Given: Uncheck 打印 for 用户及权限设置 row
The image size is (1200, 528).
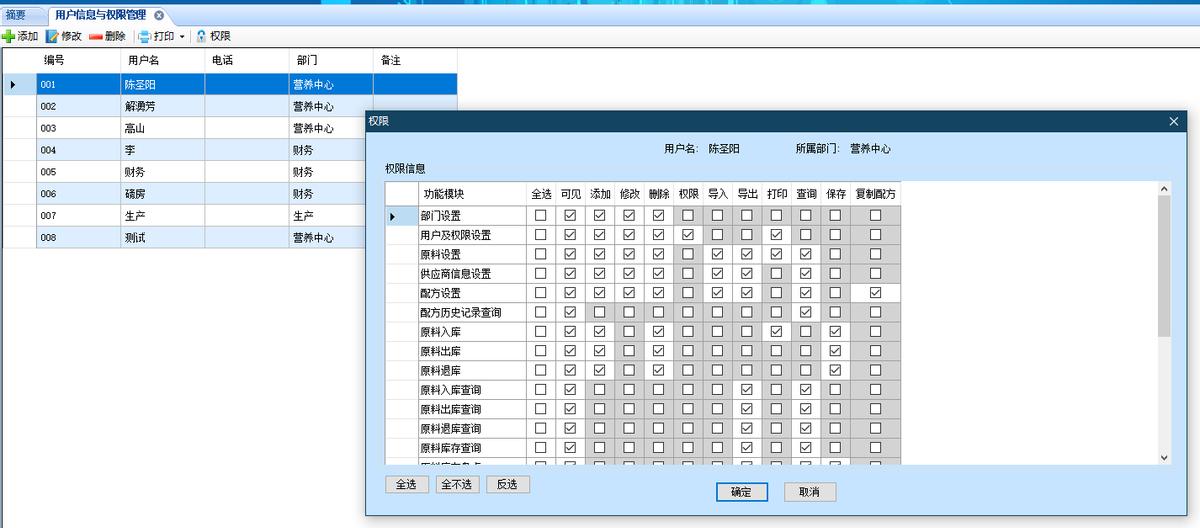Looking at the screenshot, I should pyautogui.click(x=776, y=235).
